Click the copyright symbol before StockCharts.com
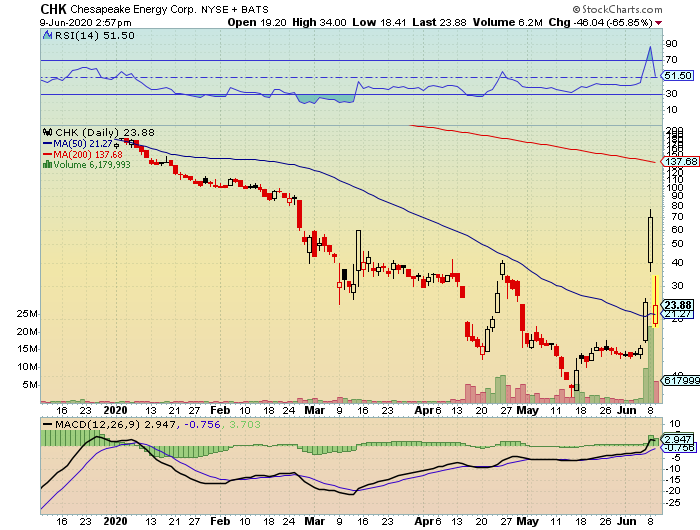 [576, 9]
